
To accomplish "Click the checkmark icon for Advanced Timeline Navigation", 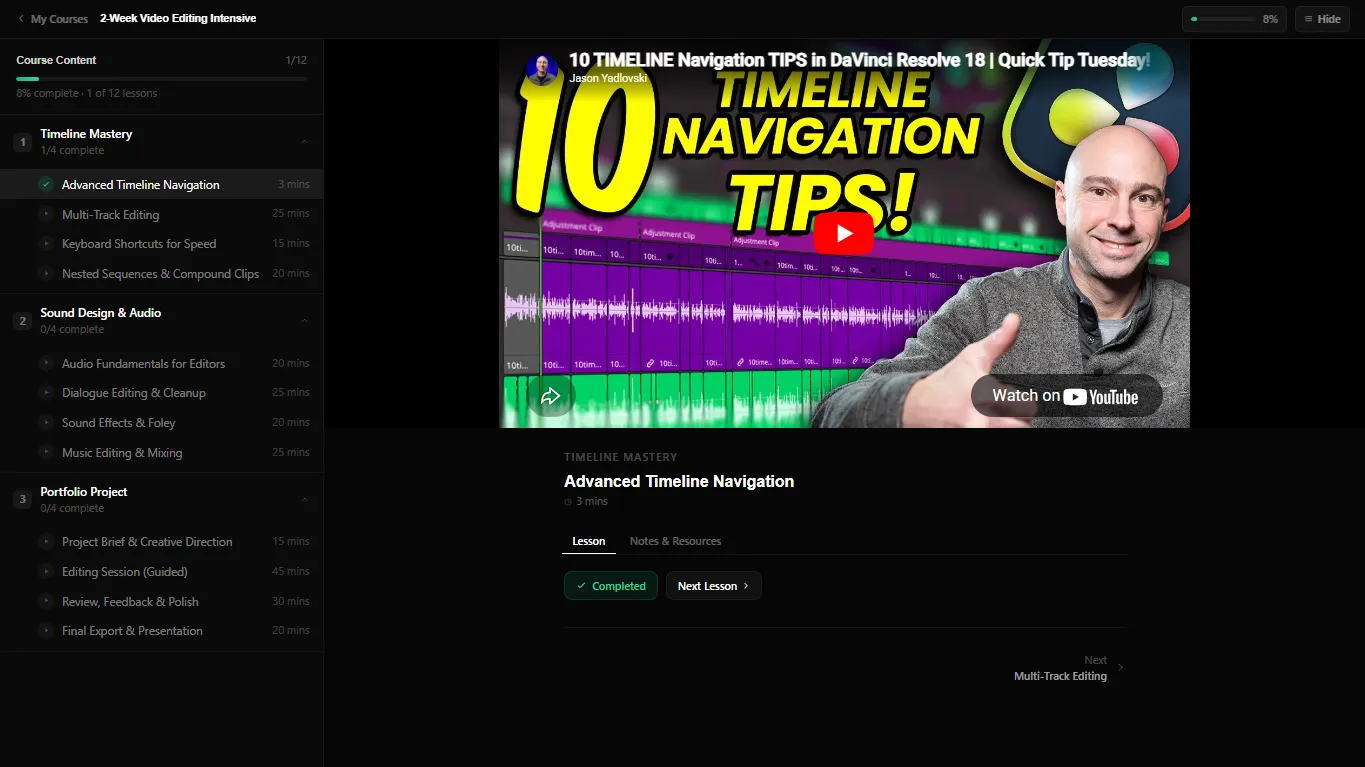I will (46, 184).
